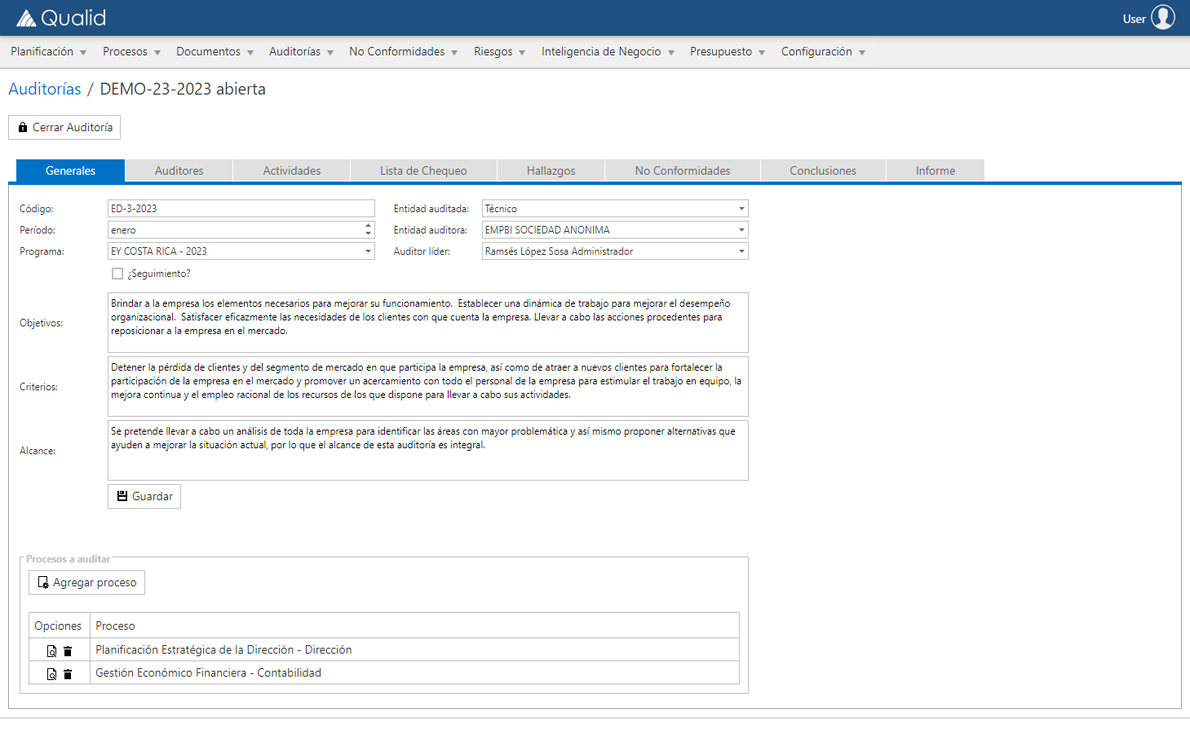
Task: Delete the Gestión Económico Financiera process
Action: [x=66, y=673]
